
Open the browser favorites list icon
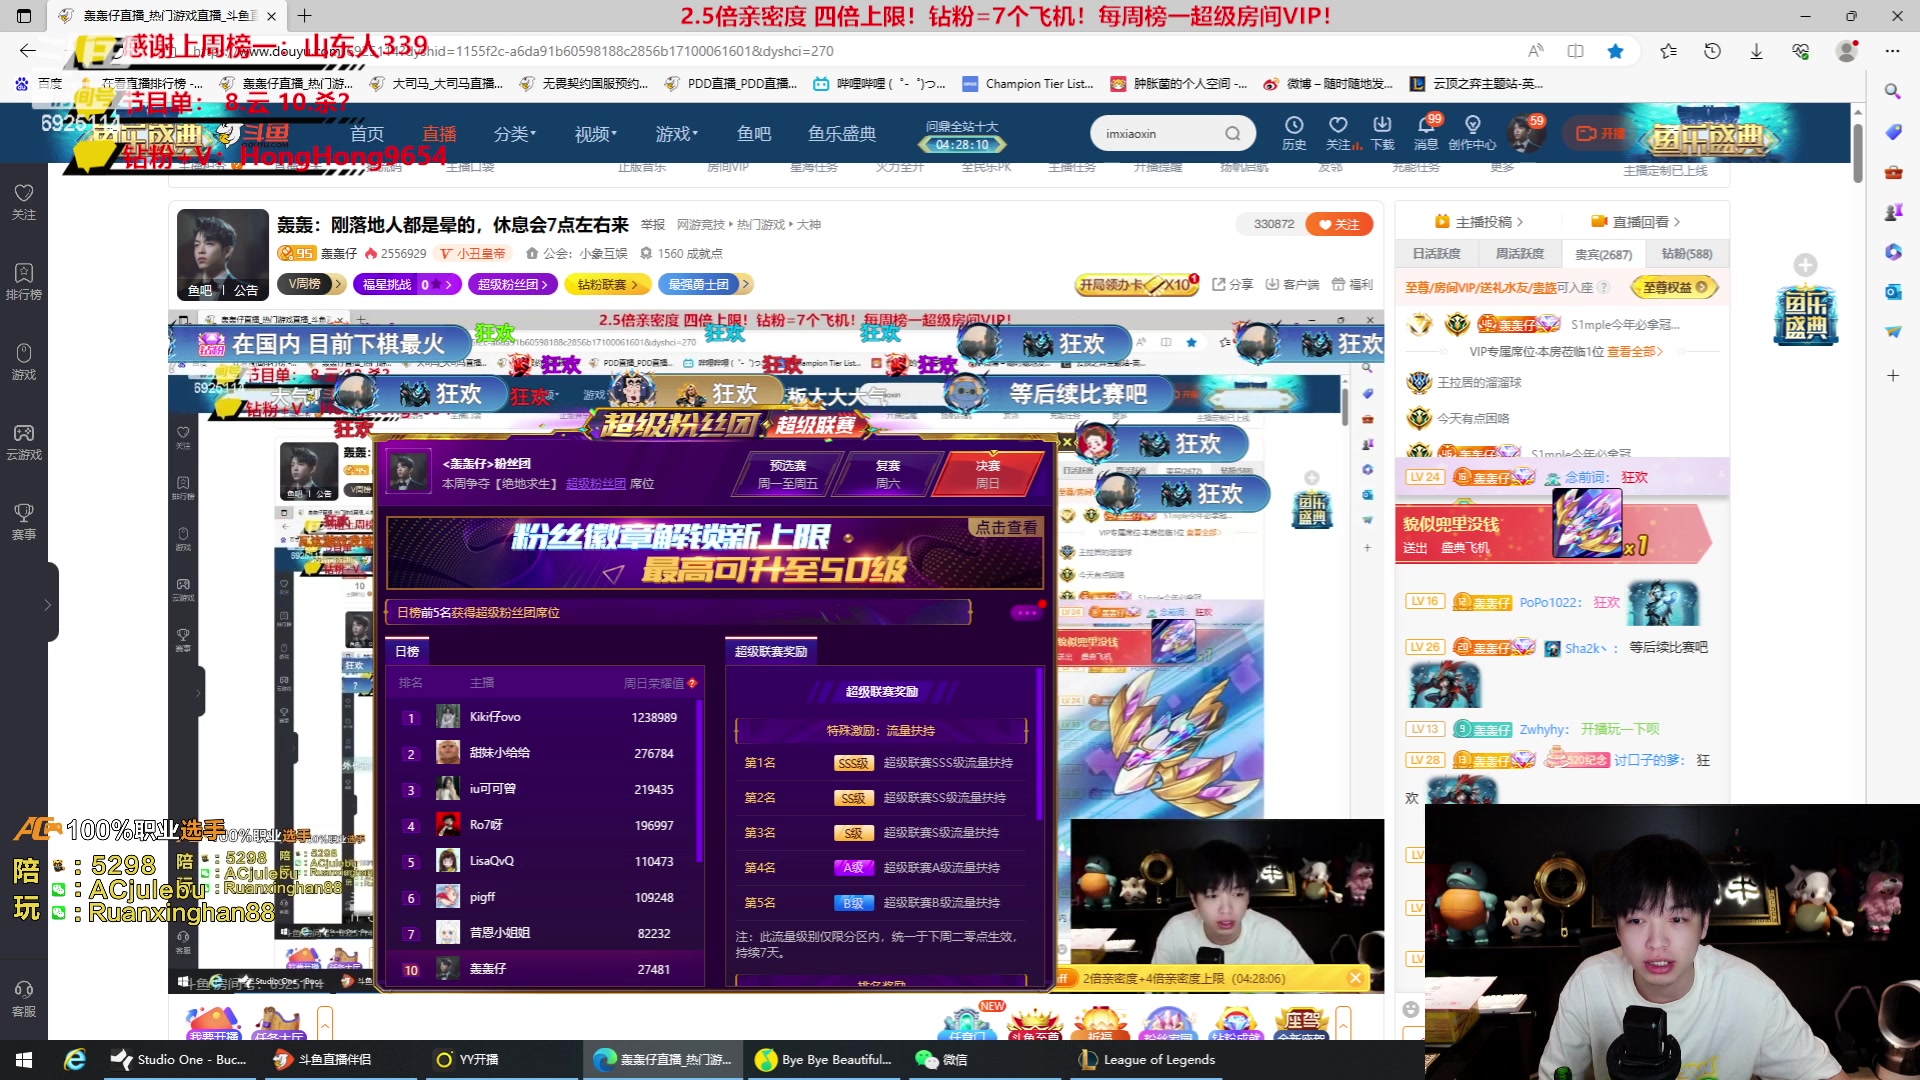(x=1668, y=51)
